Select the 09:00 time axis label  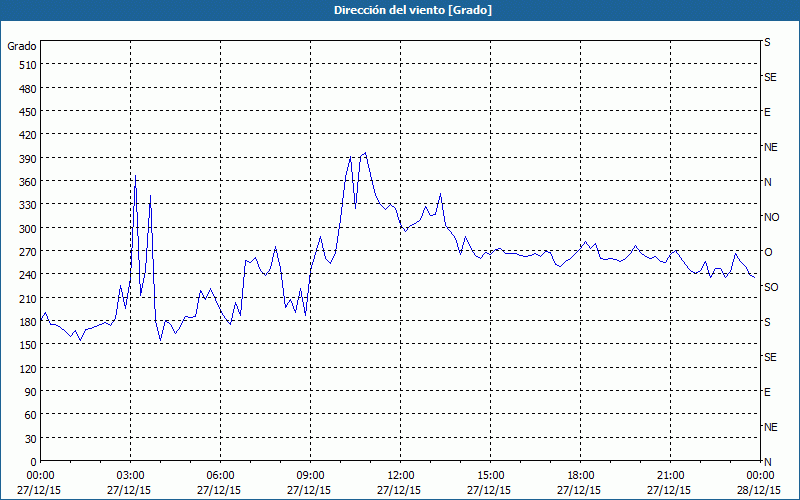tap(310, 476)
